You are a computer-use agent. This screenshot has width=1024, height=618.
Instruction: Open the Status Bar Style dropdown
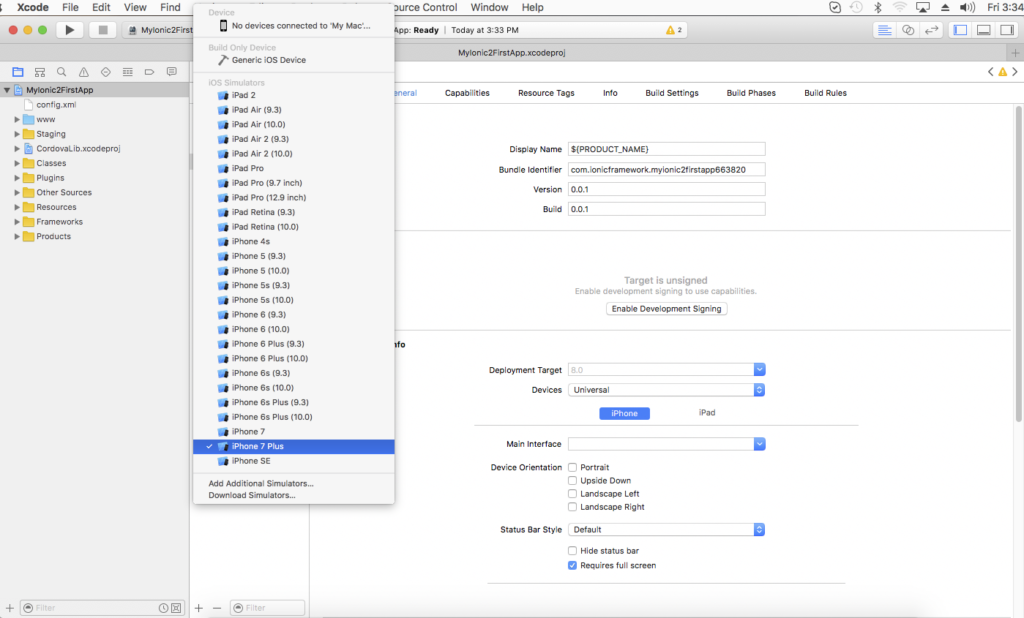click(758, 529)
